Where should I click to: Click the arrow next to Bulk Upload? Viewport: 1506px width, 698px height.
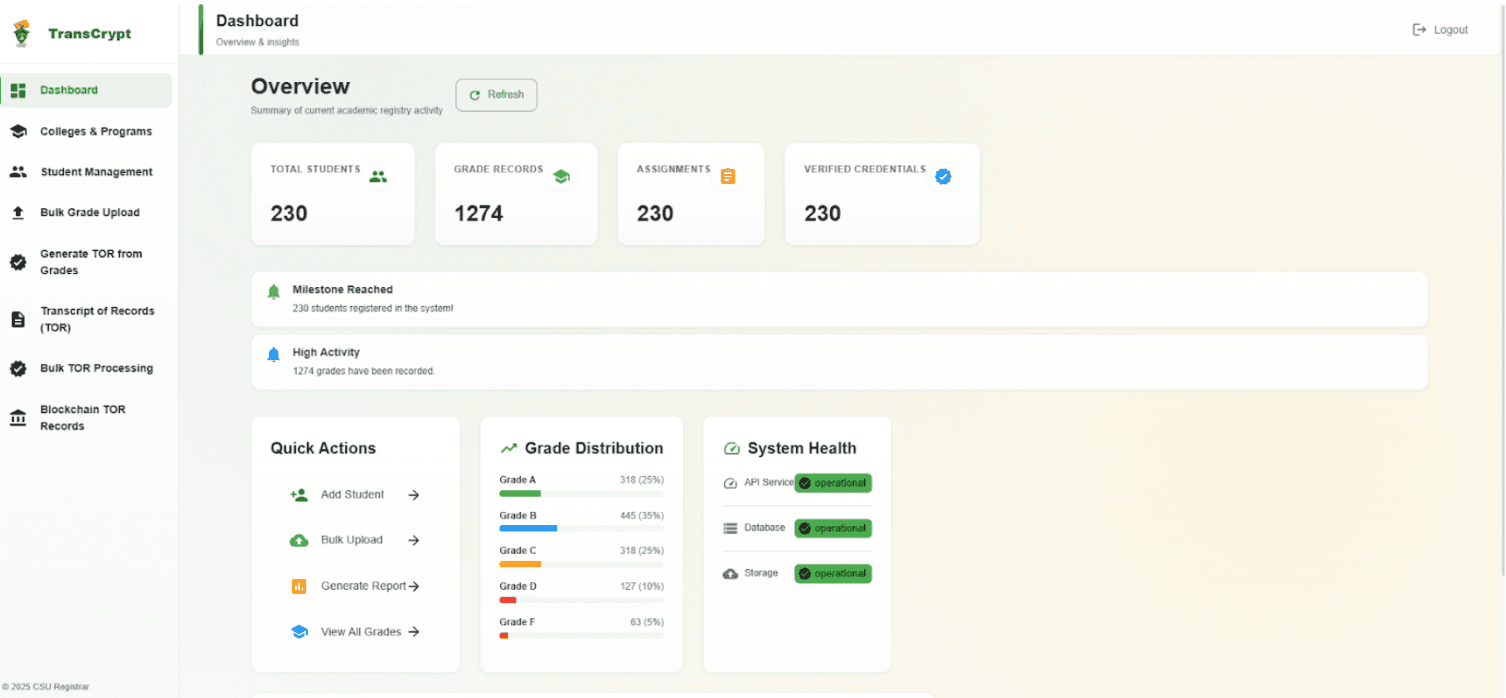click(x=413, y=541)
